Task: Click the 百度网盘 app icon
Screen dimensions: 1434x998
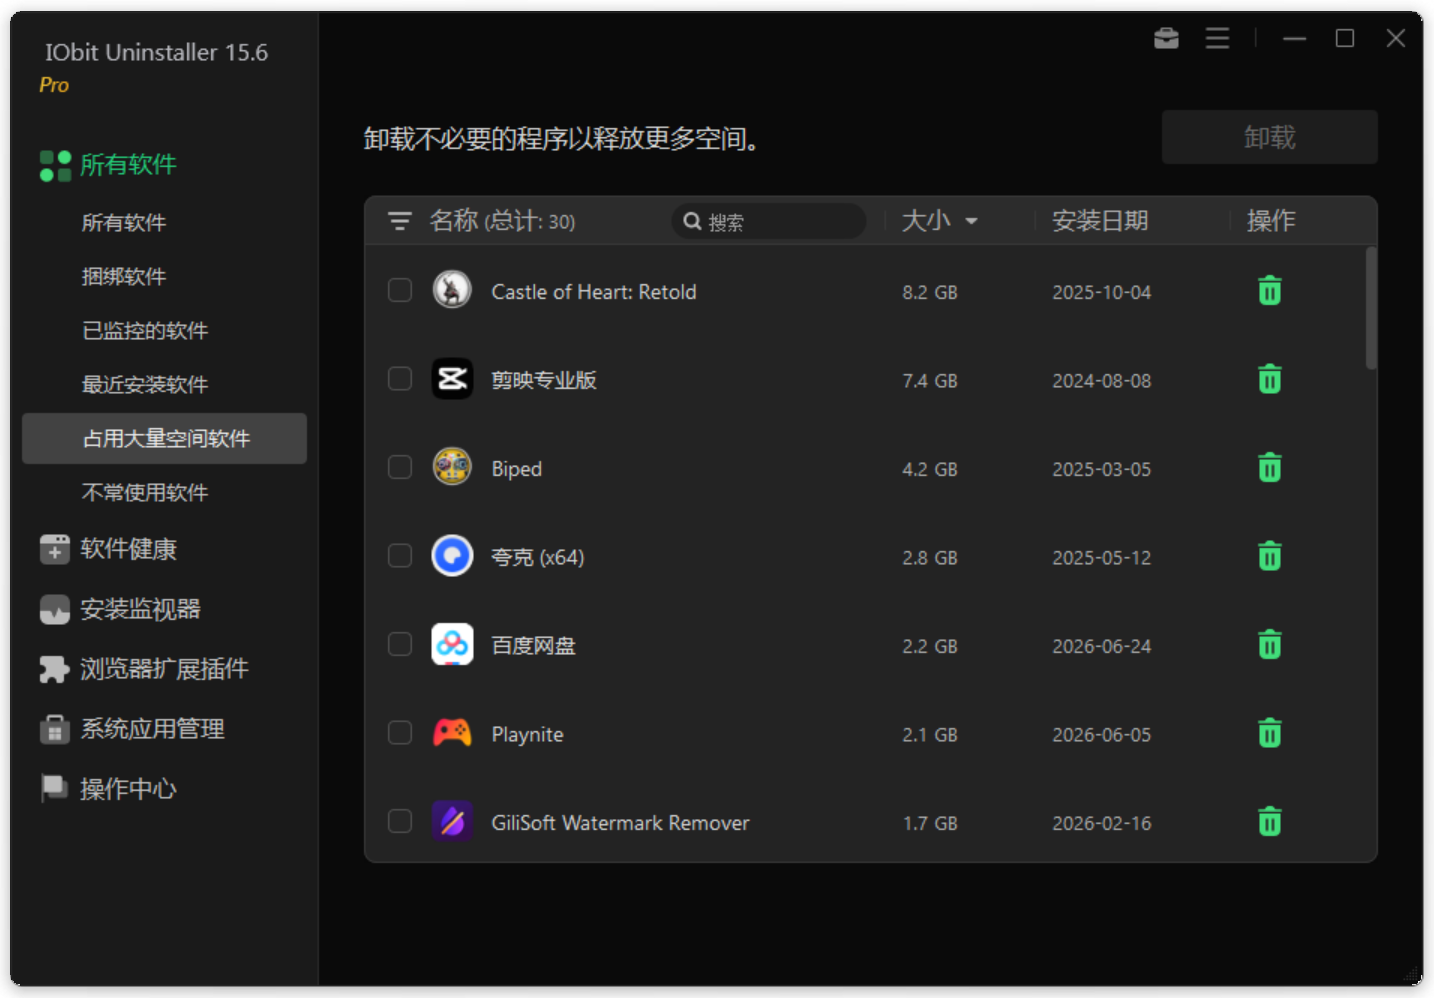Action: point(452,644)
